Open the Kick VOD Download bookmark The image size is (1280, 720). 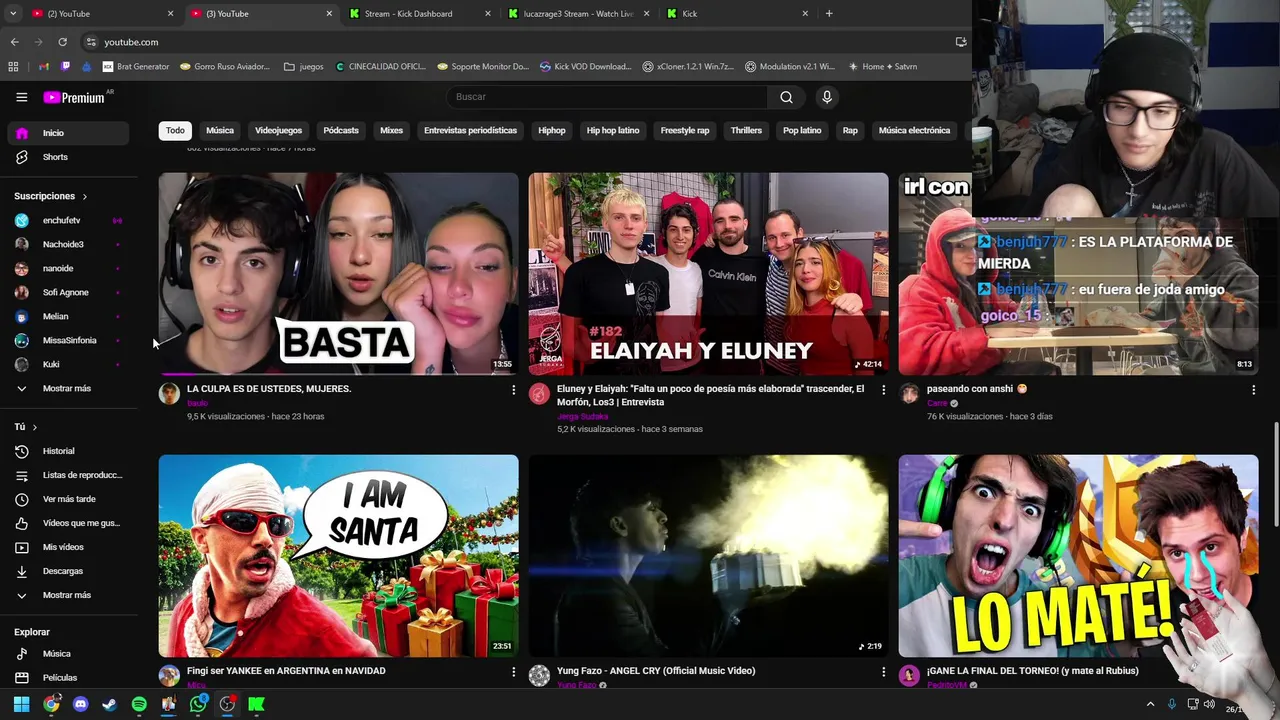(x=586, y=67)
